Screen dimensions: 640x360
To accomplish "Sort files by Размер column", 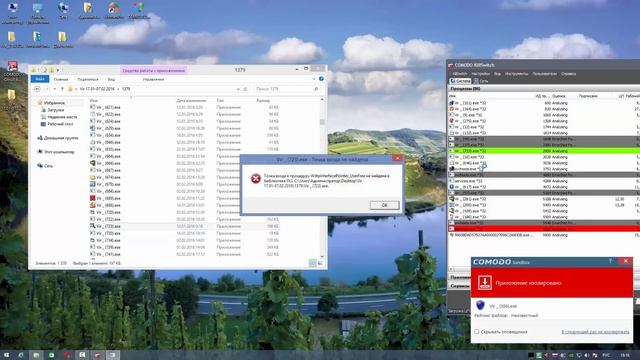I will 263,100.
